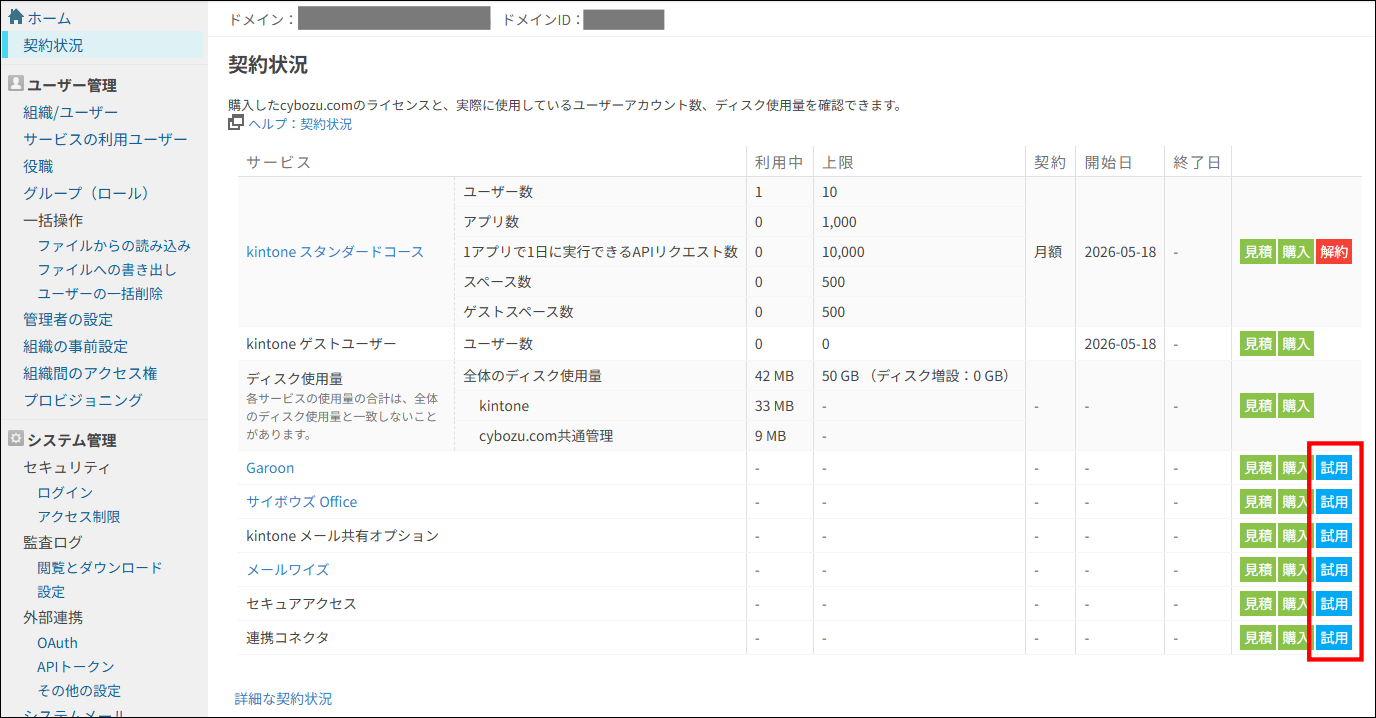Open the ヘルプ：契約状況 help link
Image resolution: width=1376 pixels, height=718 pixels.
[300, 124]
